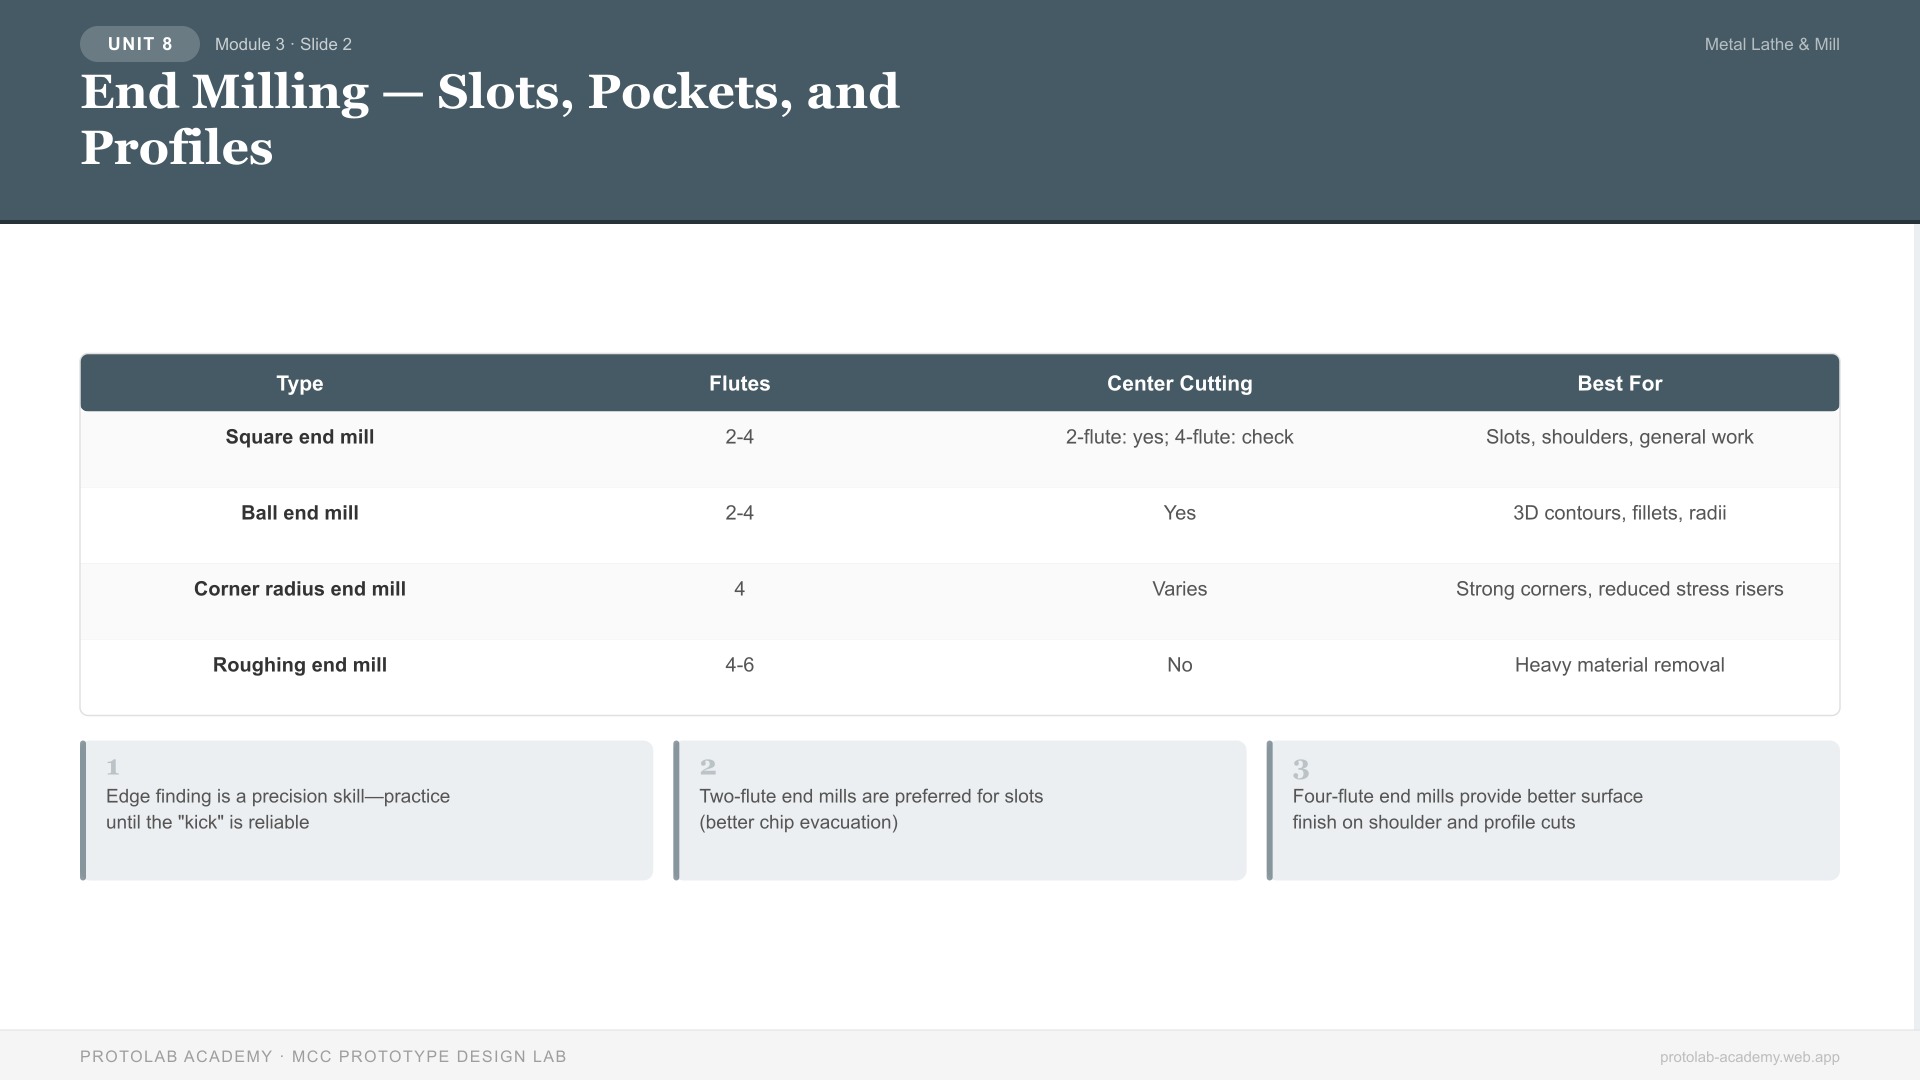The width and height of the screenshot is (1920, 1080).
Task: Click the number 2 note icon
Action: pyautogui.click(x=708, y=767)
